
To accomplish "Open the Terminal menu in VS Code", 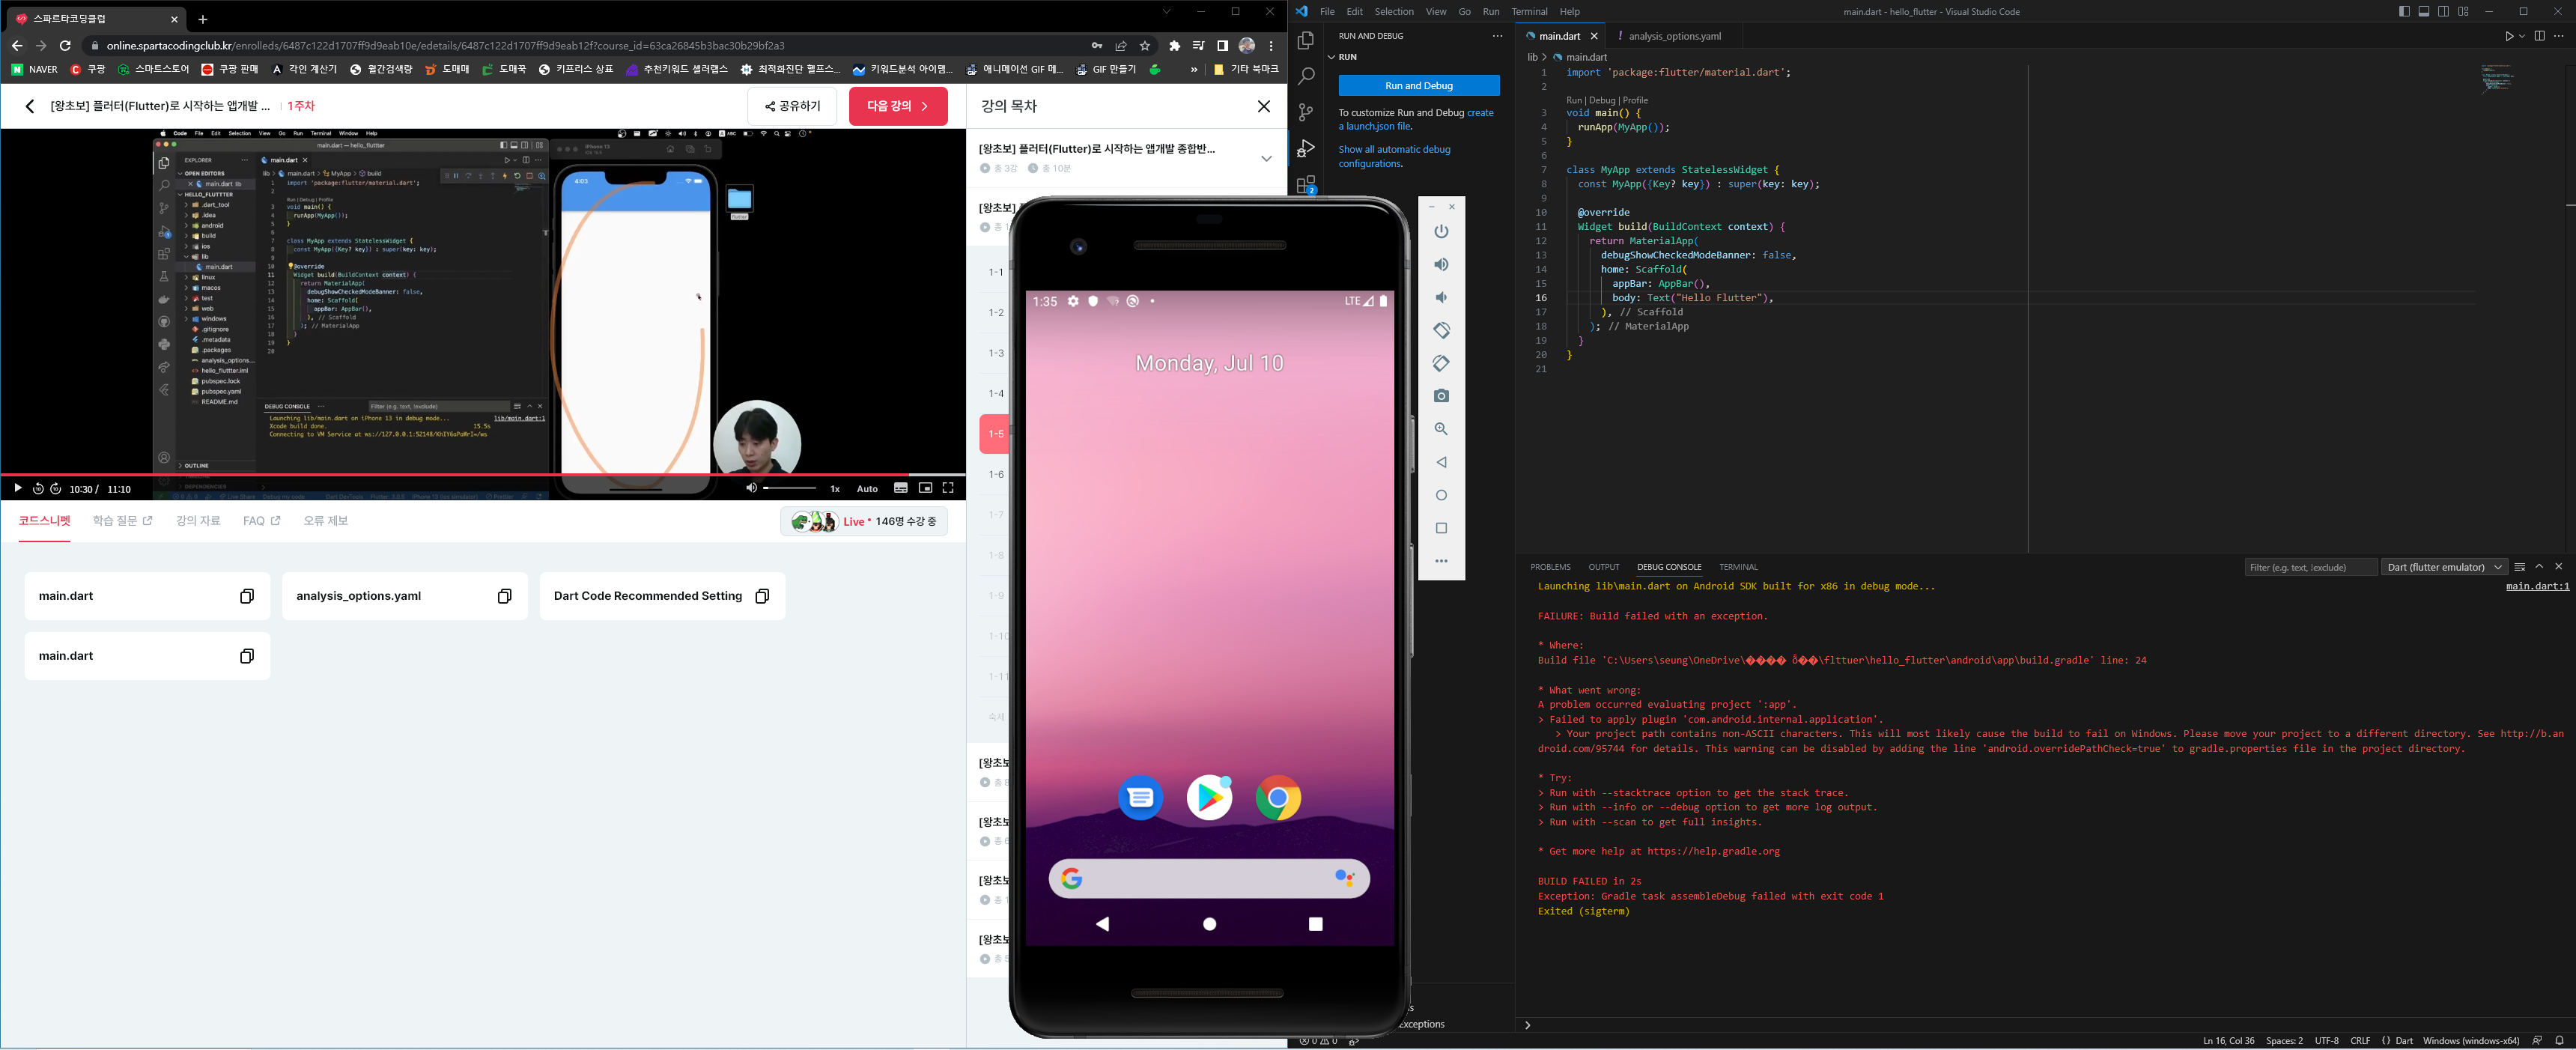I will [x=1529, y=12].
